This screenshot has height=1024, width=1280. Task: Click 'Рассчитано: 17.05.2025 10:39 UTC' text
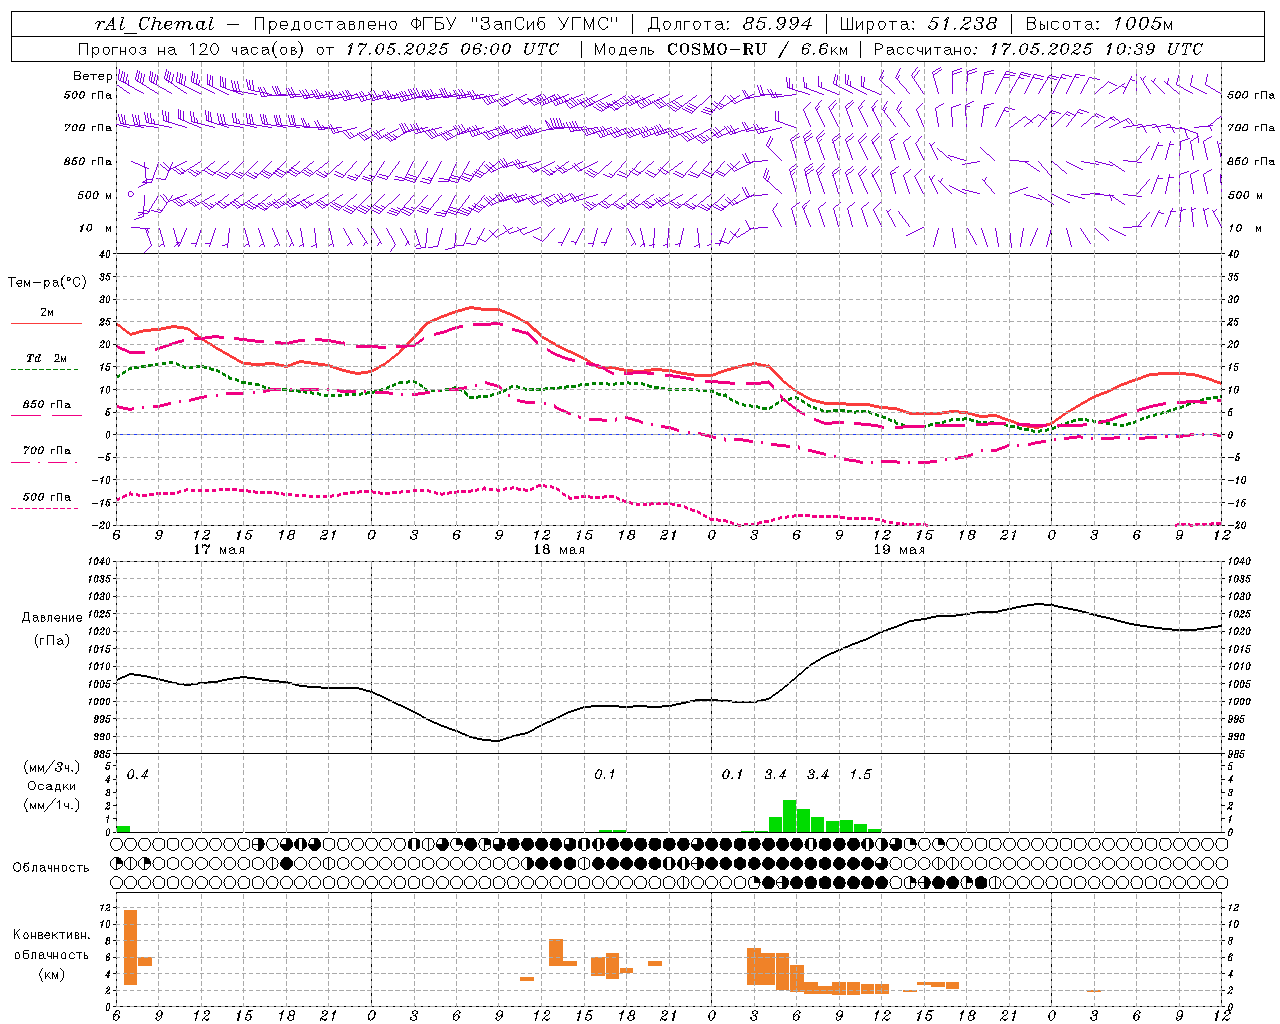1038,49
